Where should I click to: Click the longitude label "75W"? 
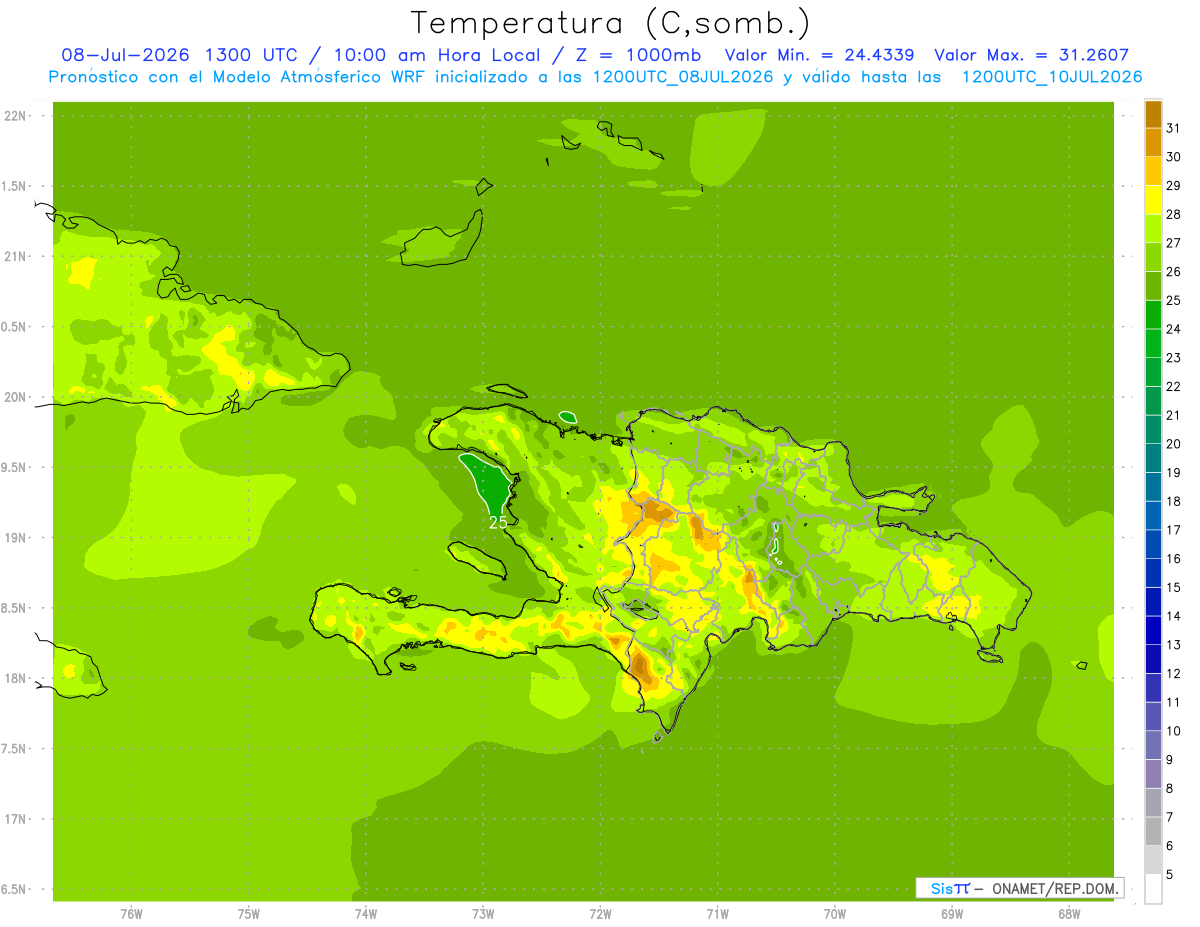click(x=249, y=914)
